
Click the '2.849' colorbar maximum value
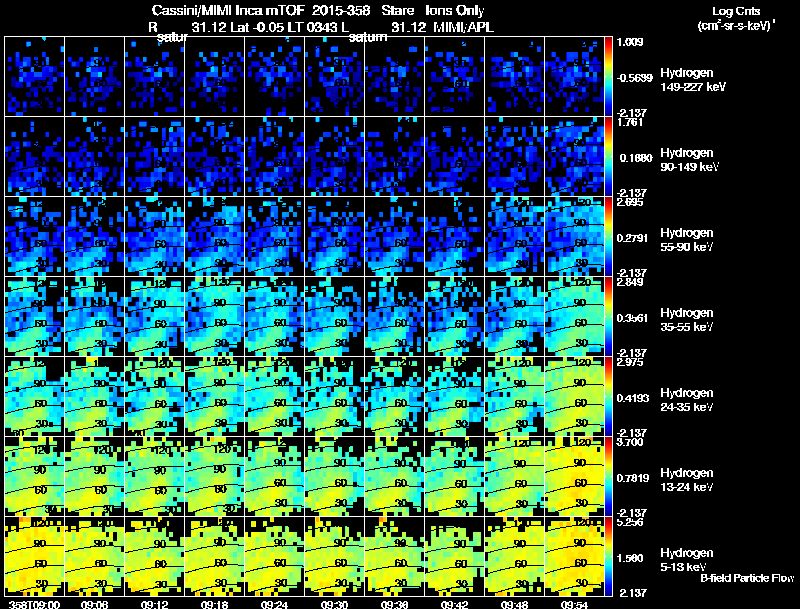630,283
